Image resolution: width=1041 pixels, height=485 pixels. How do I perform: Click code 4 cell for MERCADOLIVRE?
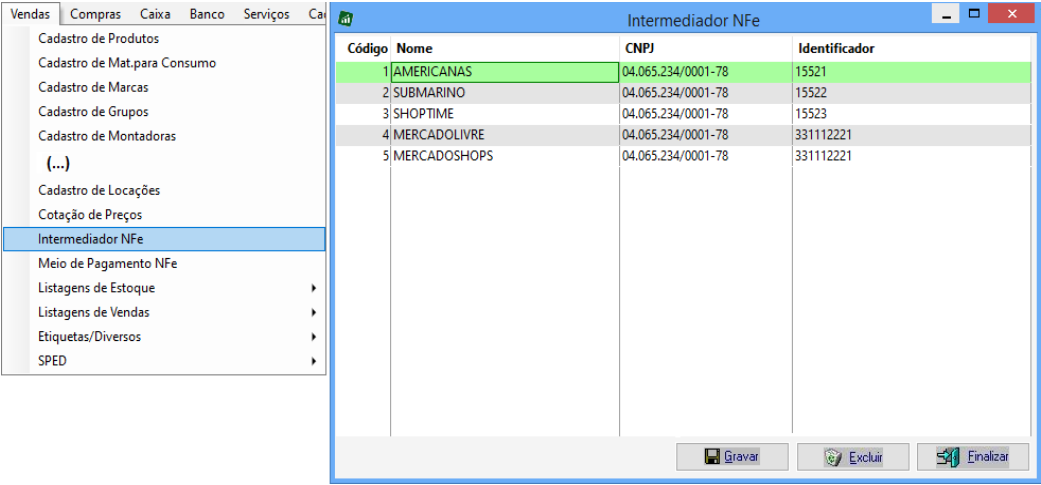(x=363, y=135)
